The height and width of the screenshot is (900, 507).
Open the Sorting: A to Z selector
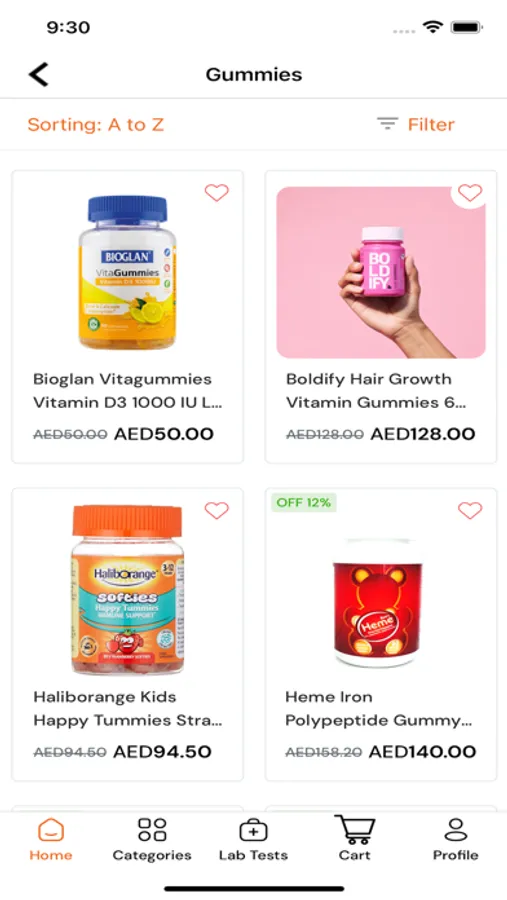96,125
